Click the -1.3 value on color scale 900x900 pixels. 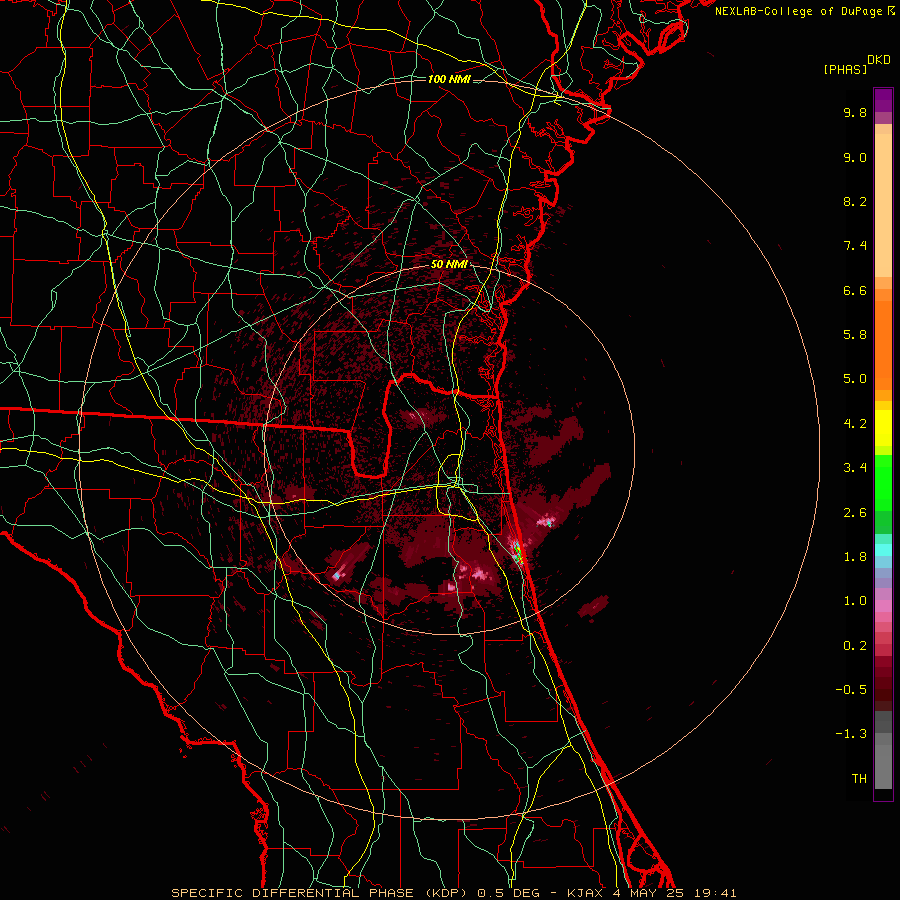[851, 734]
